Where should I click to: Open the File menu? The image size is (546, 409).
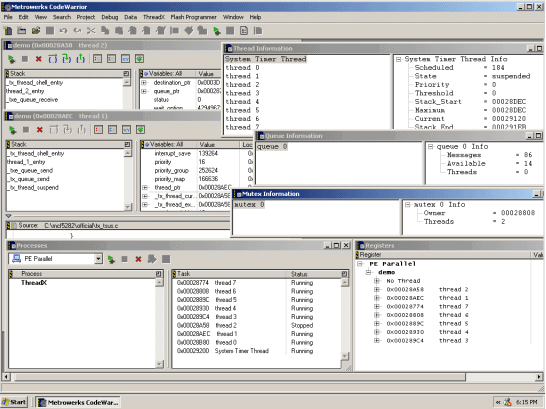tap(8, 17)
